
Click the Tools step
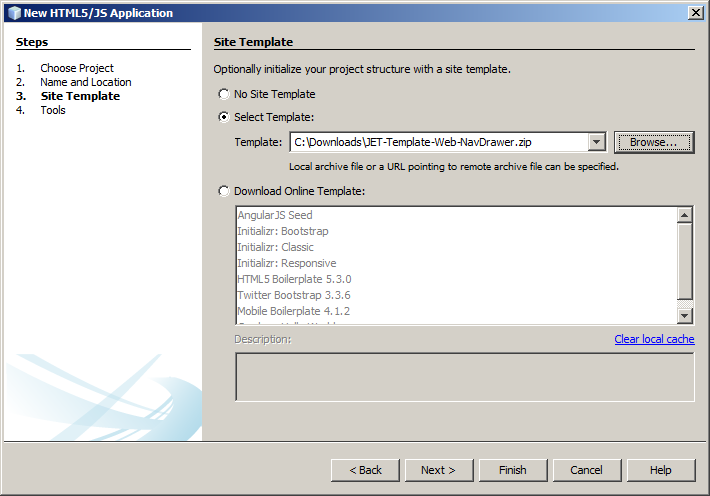pyautogui.click(x=53, y=110)
